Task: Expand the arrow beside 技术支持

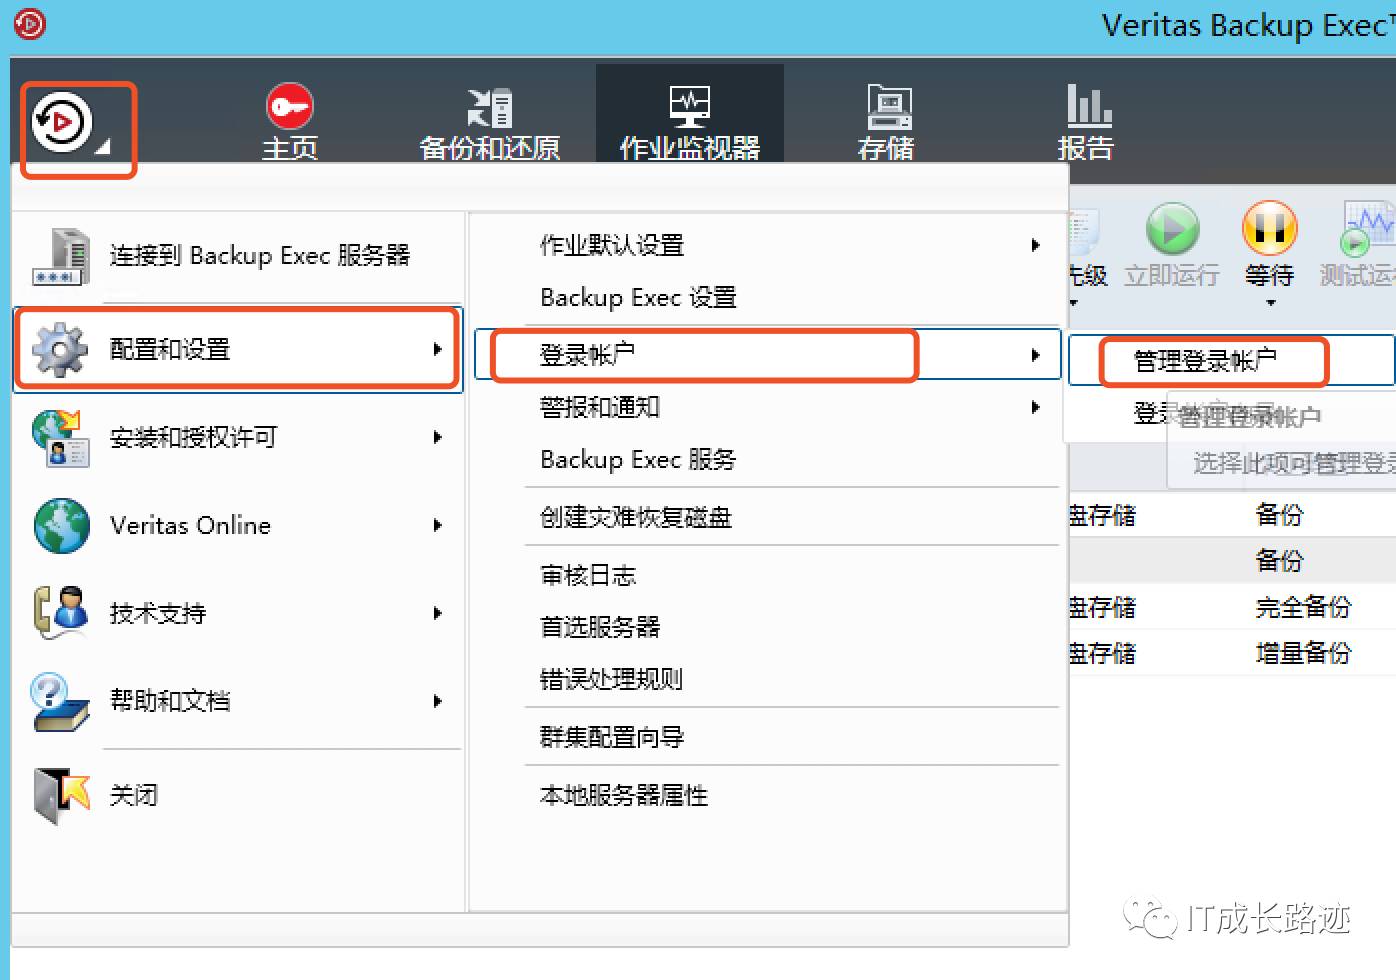Action: click(437, 613)
